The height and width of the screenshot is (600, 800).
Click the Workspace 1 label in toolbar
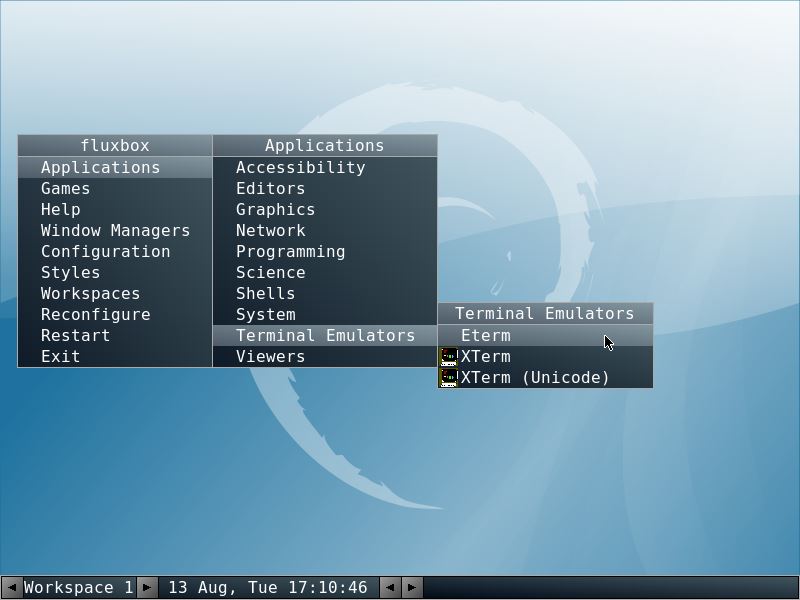click(79, 587)
